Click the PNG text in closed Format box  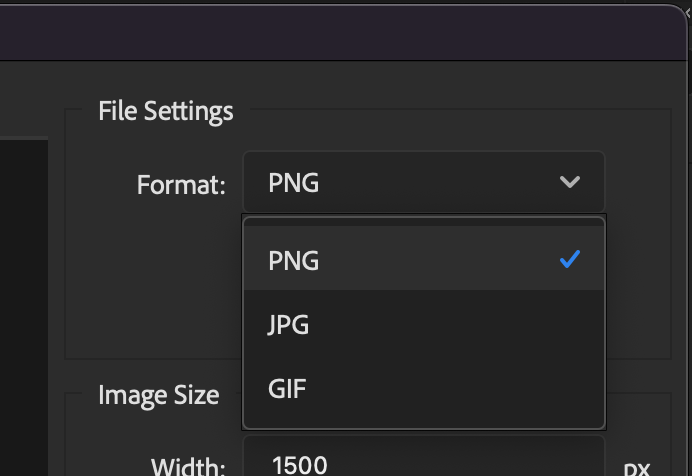tap(293, 183)
